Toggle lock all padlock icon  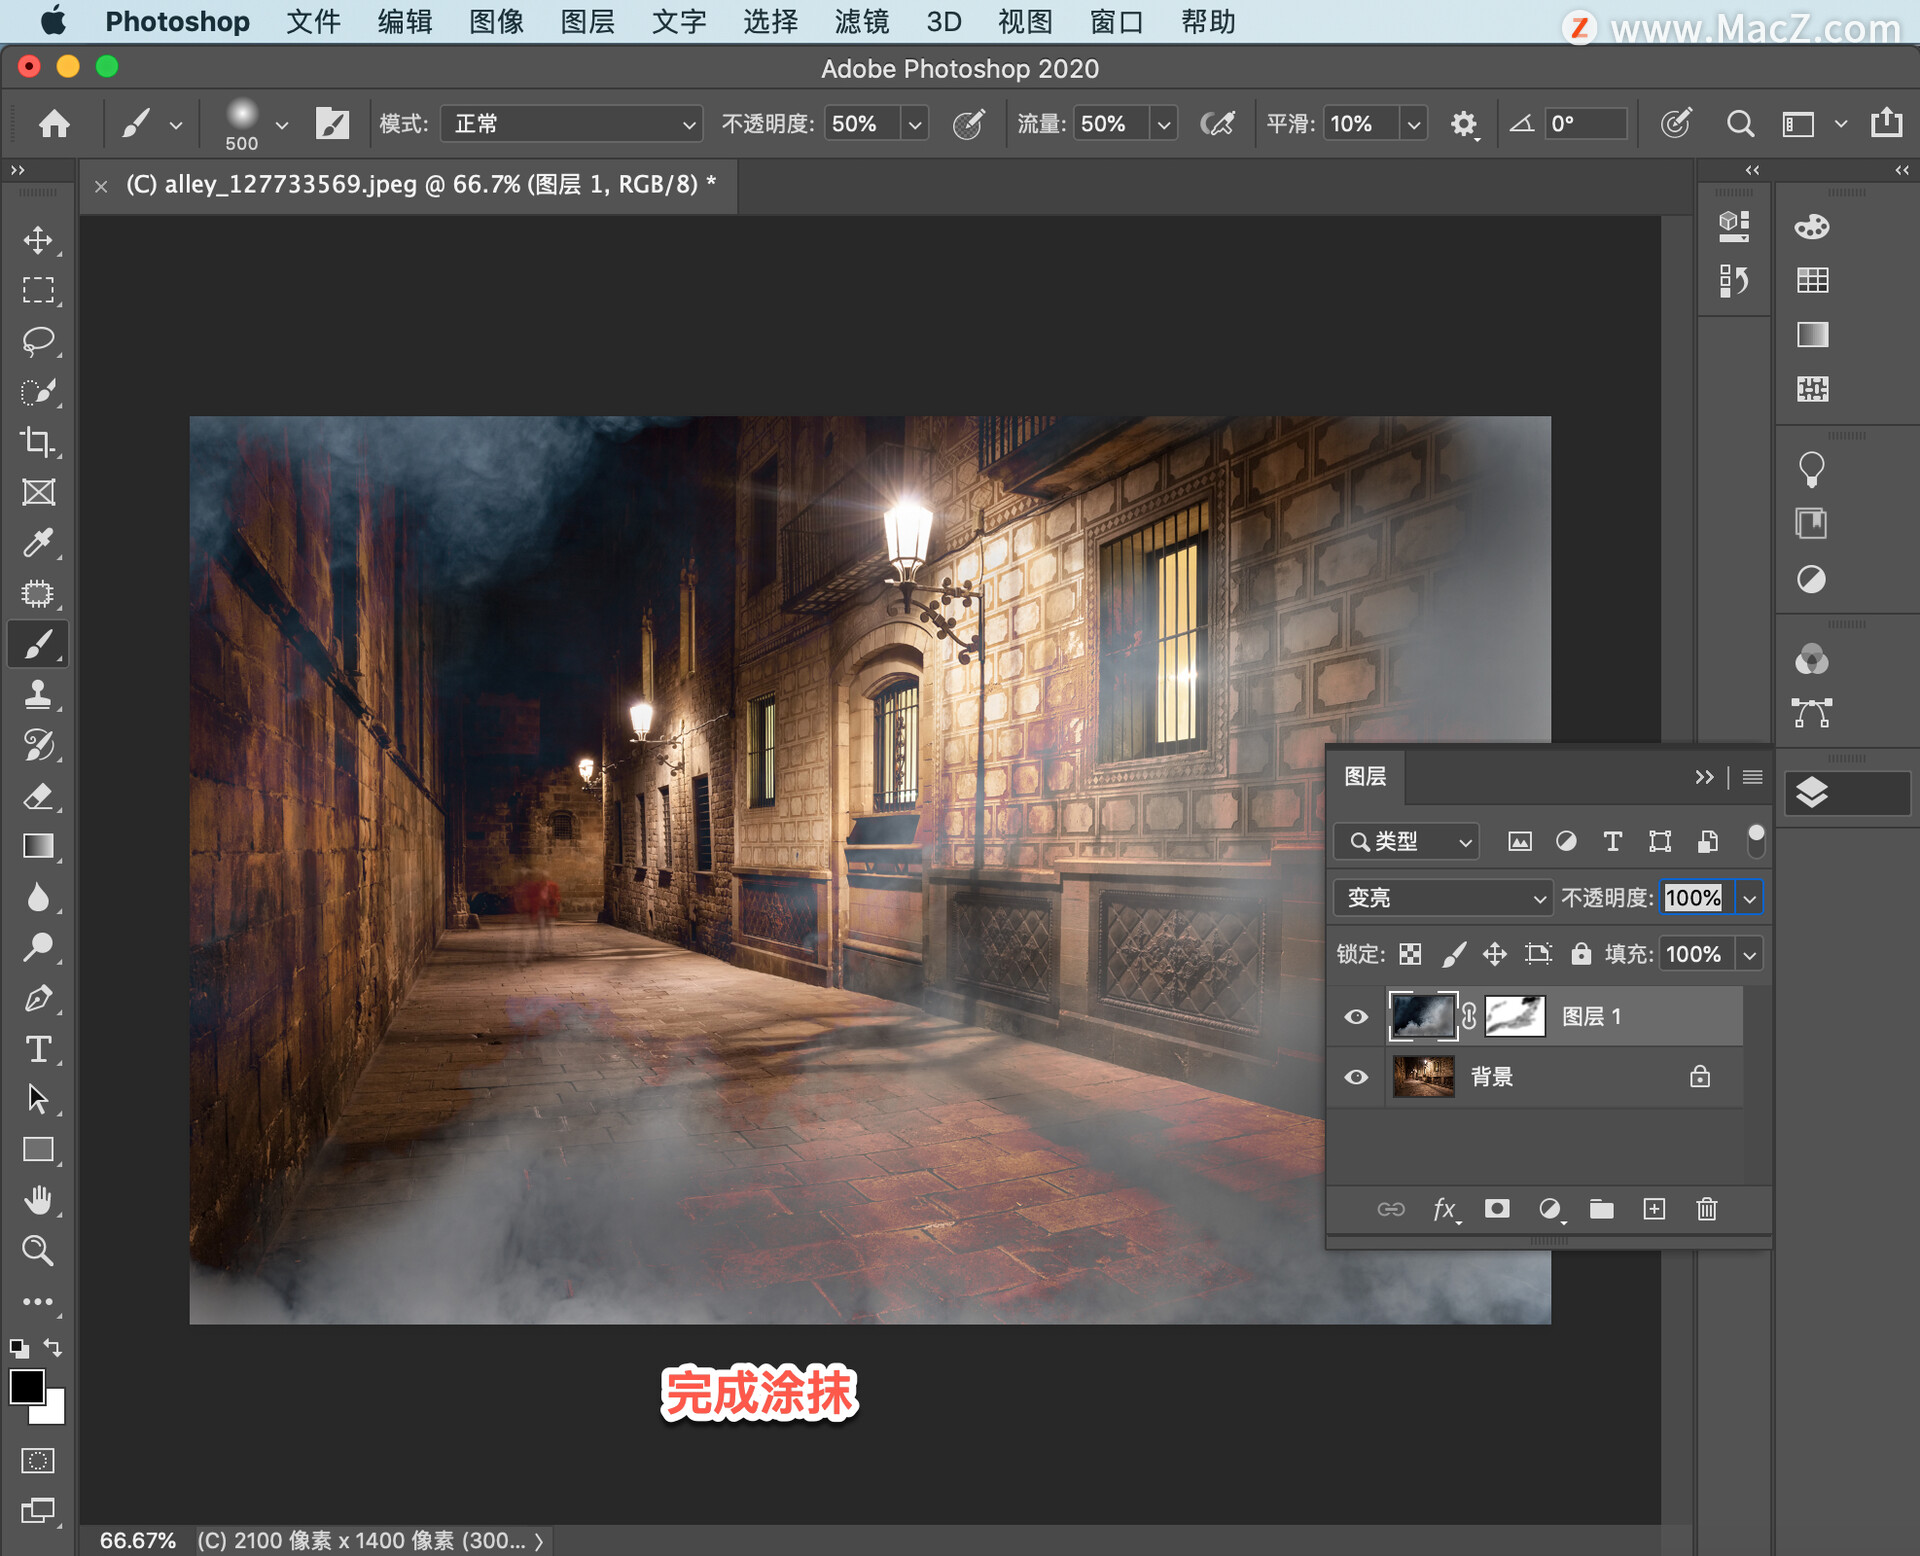[x=1581, y=953]
